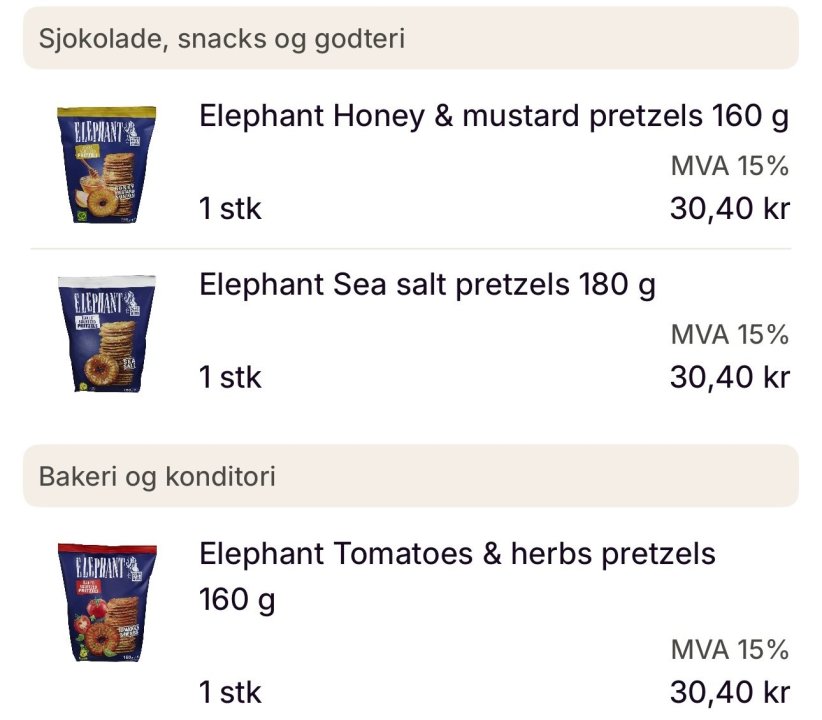
Task: Click the divider line between the first two pretzel items
Action: tap(411, 249)
